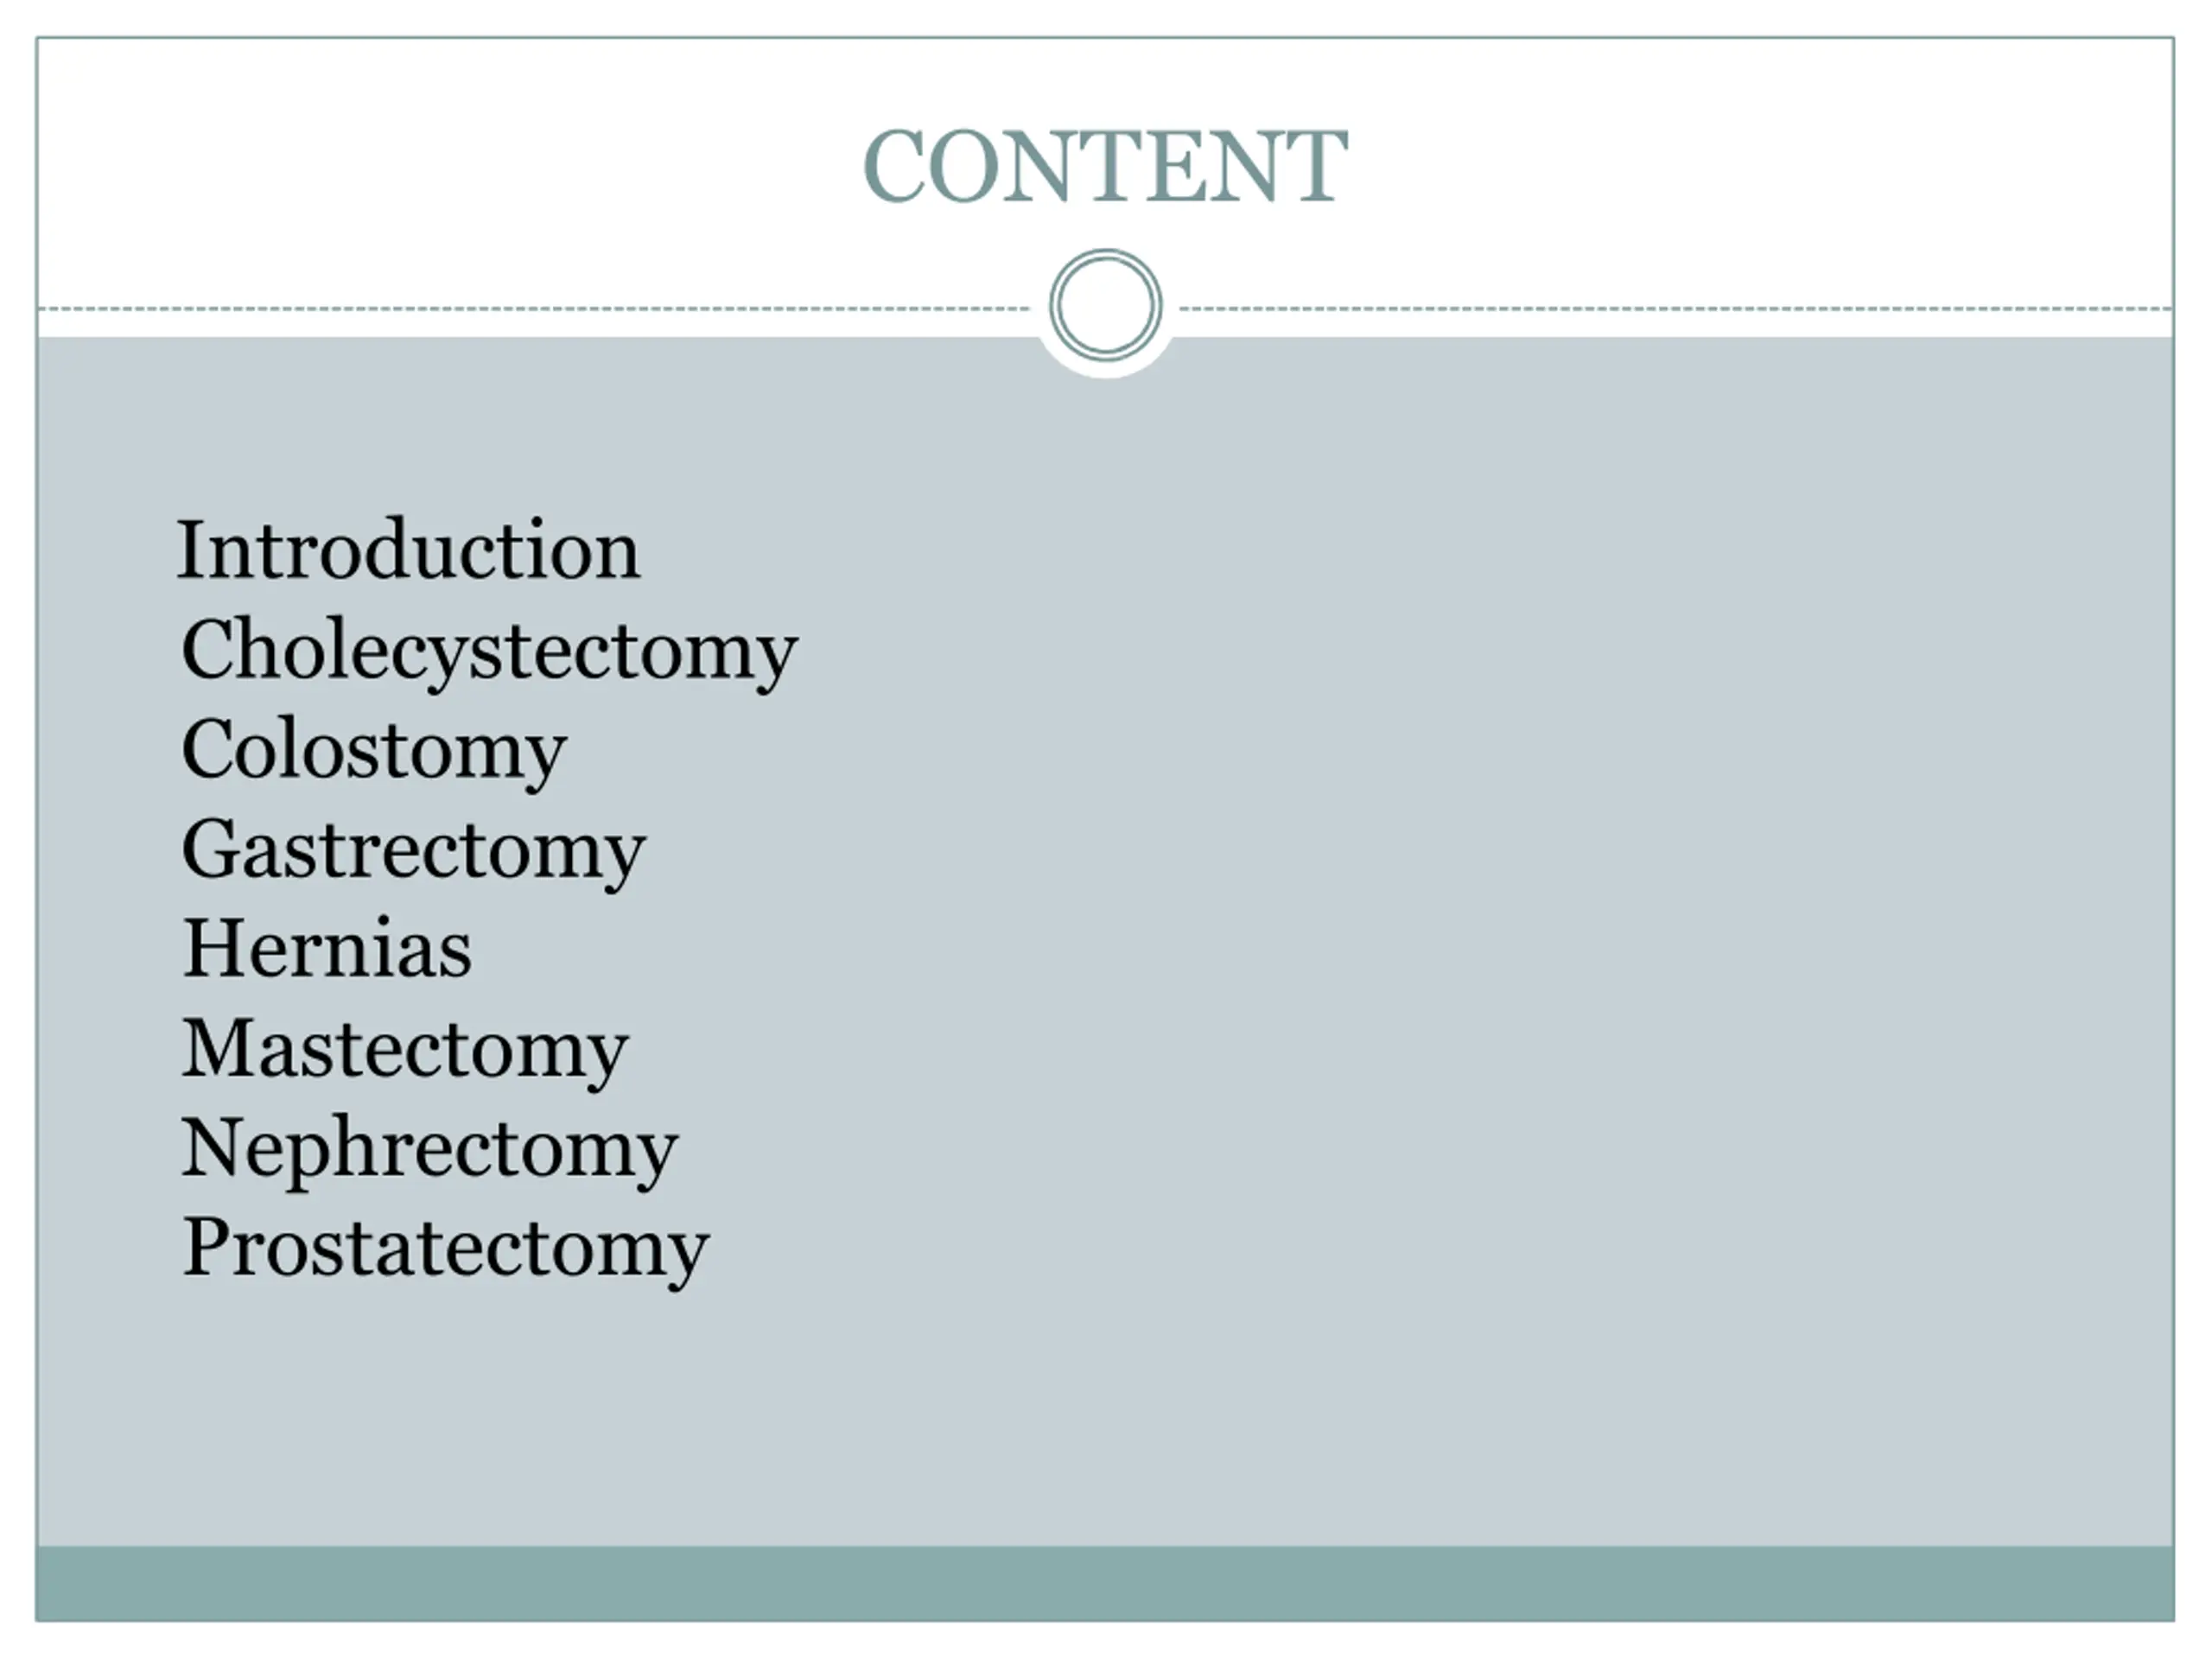Select the Cholecystectomy entry
Viewport: 2212px width, 1659px height.
click(x=489, y=650)
